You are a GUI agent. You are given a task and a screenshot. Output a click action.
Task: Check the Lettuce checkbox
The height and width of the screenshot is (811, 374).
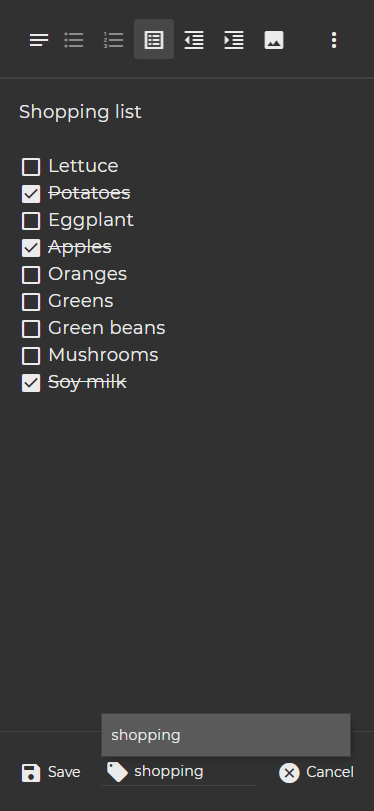(x=31, y=167)
